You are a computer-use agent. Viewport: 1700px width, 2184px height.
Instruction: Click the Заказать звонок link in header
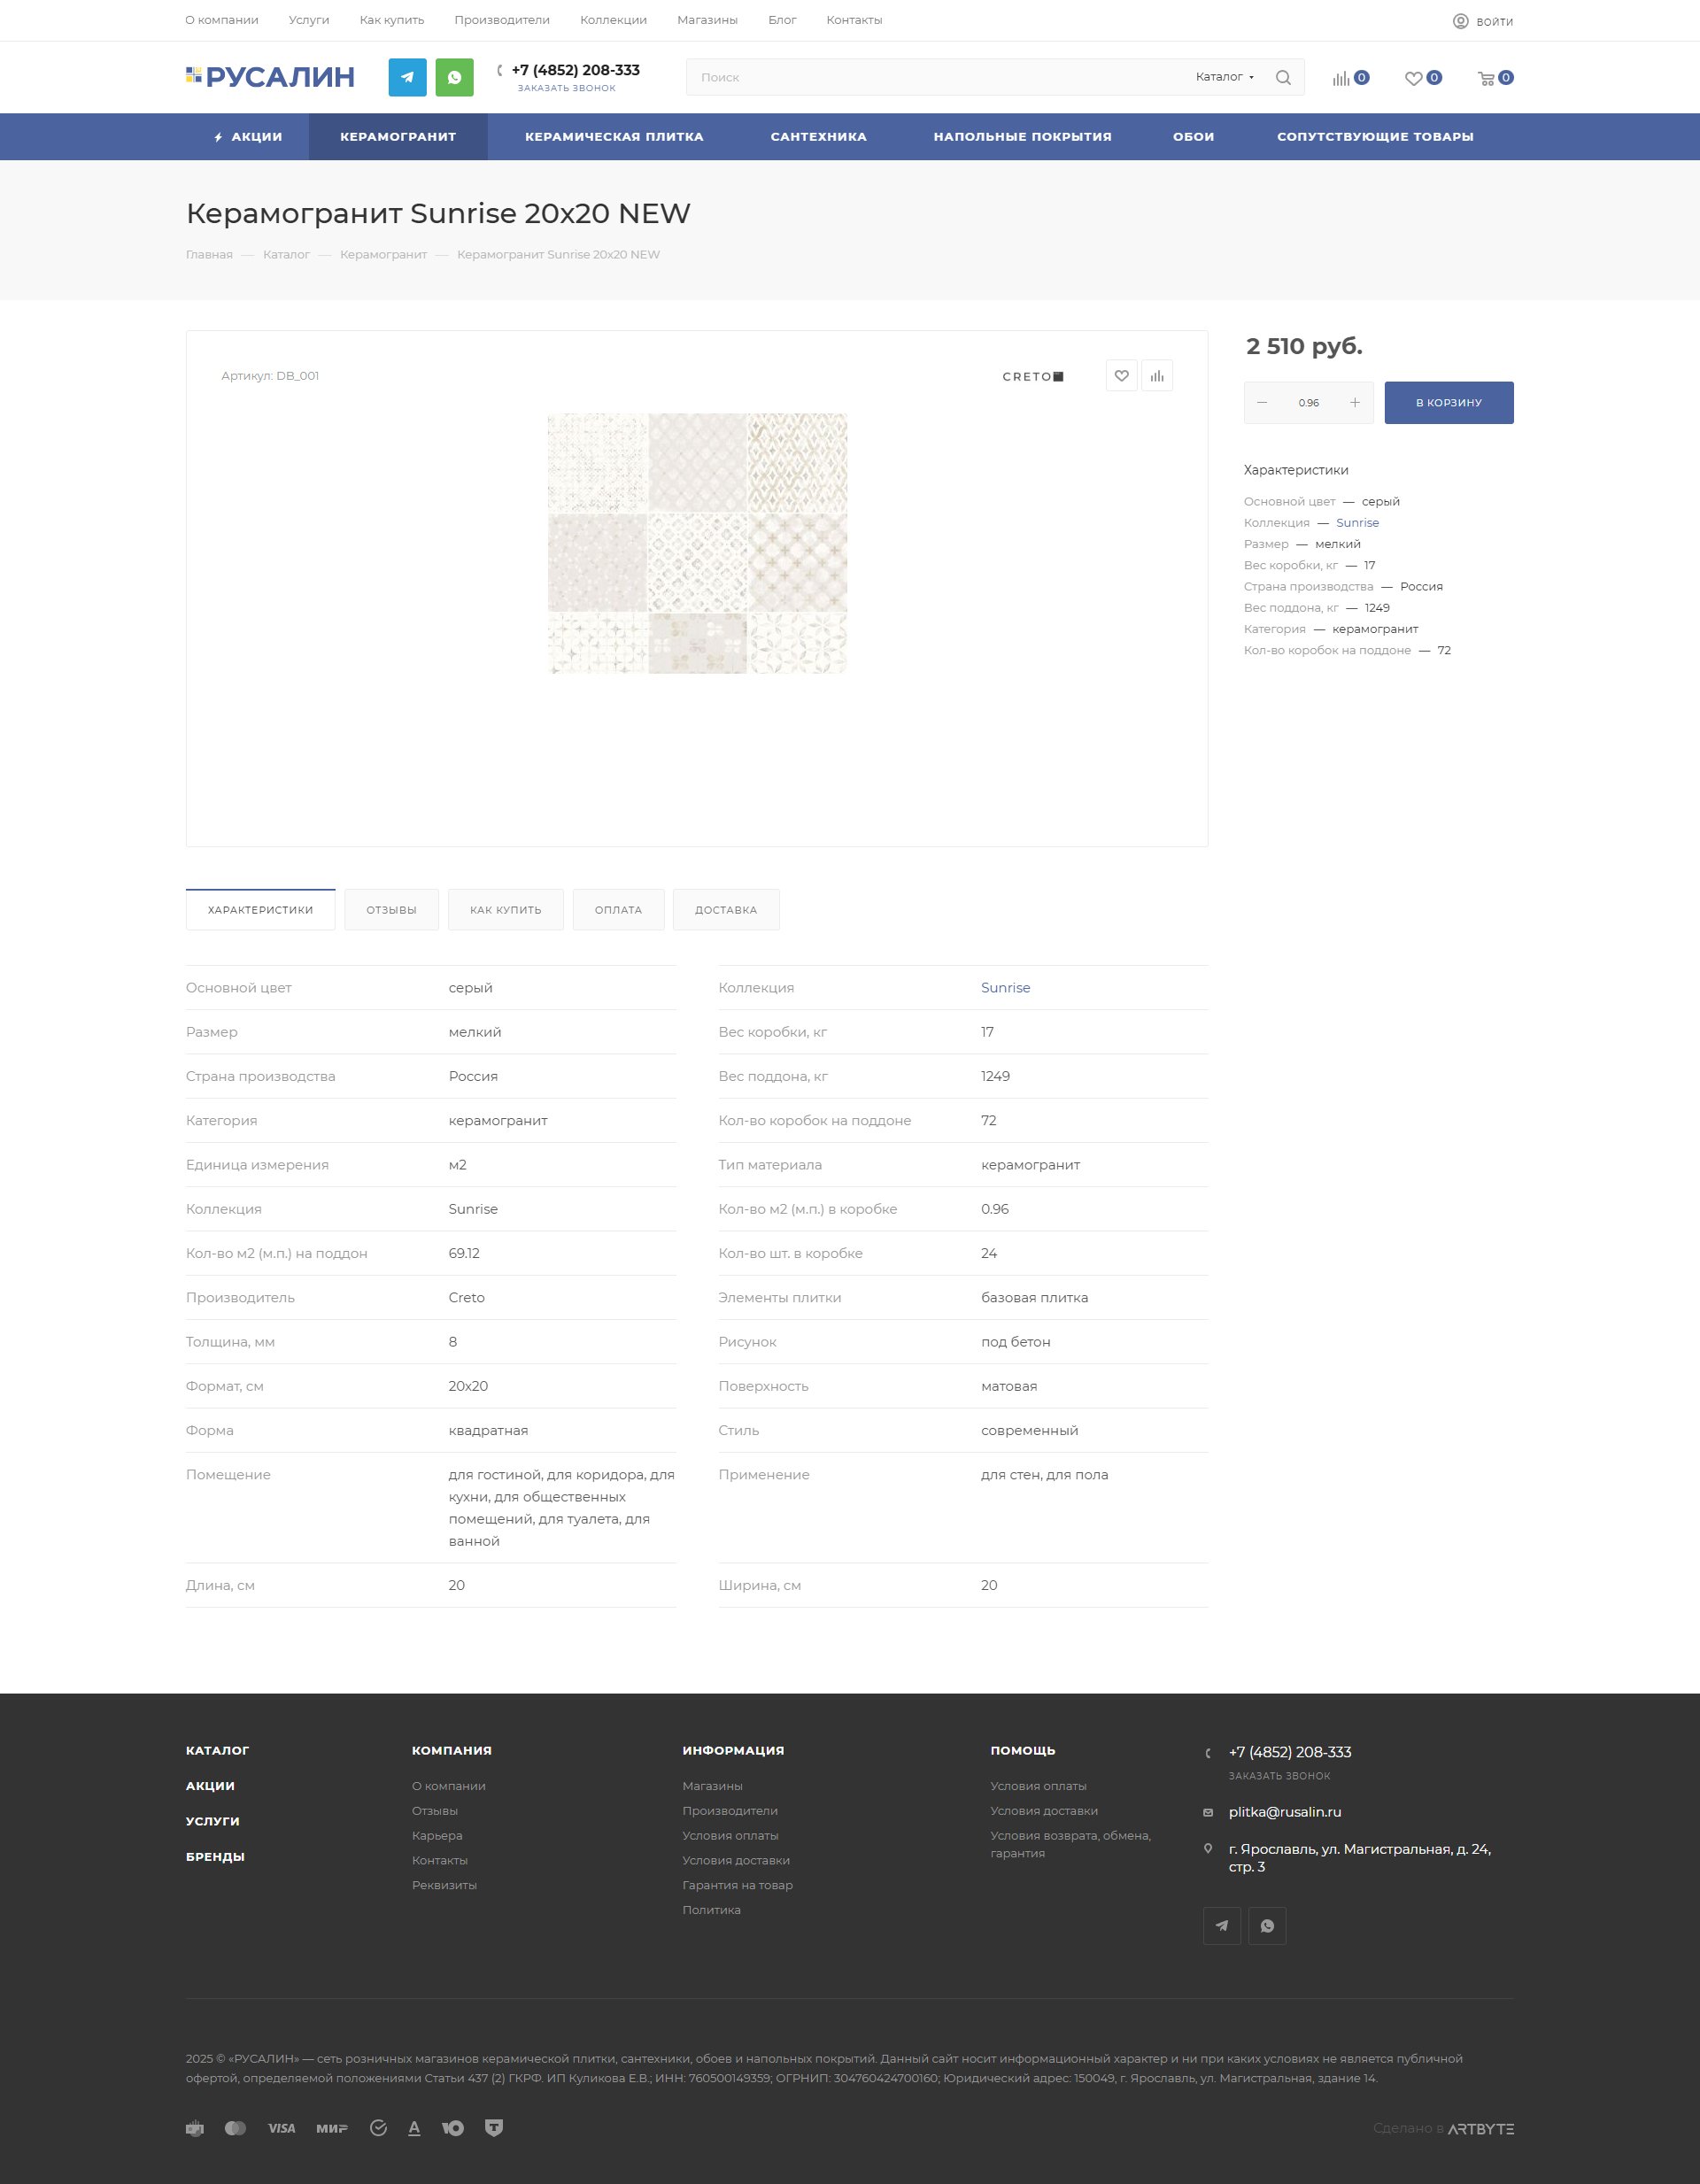566,88
